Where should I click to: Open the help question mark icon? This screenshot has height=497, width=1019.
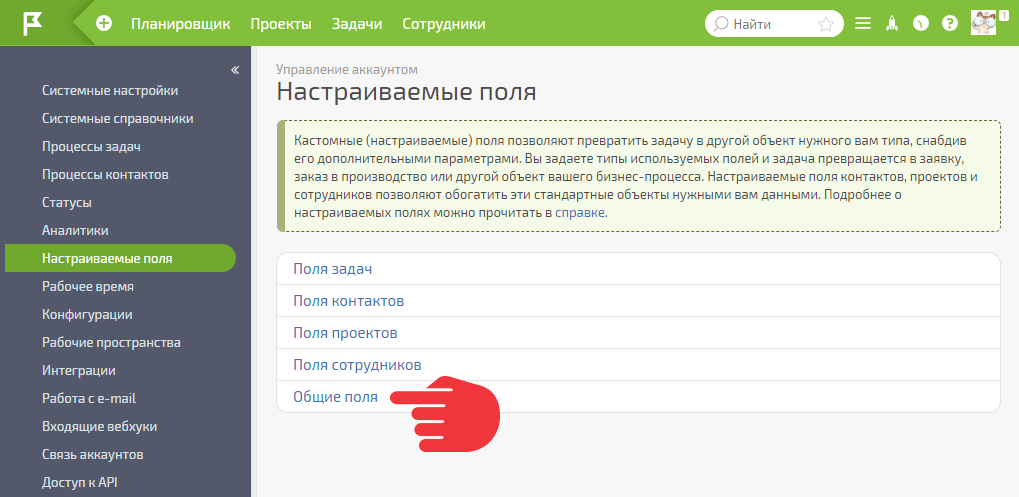(x=950, y=24)
